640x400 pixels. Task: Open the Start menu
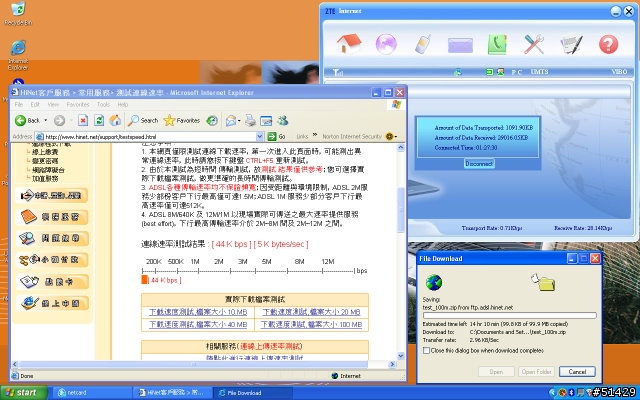(24, 393)
